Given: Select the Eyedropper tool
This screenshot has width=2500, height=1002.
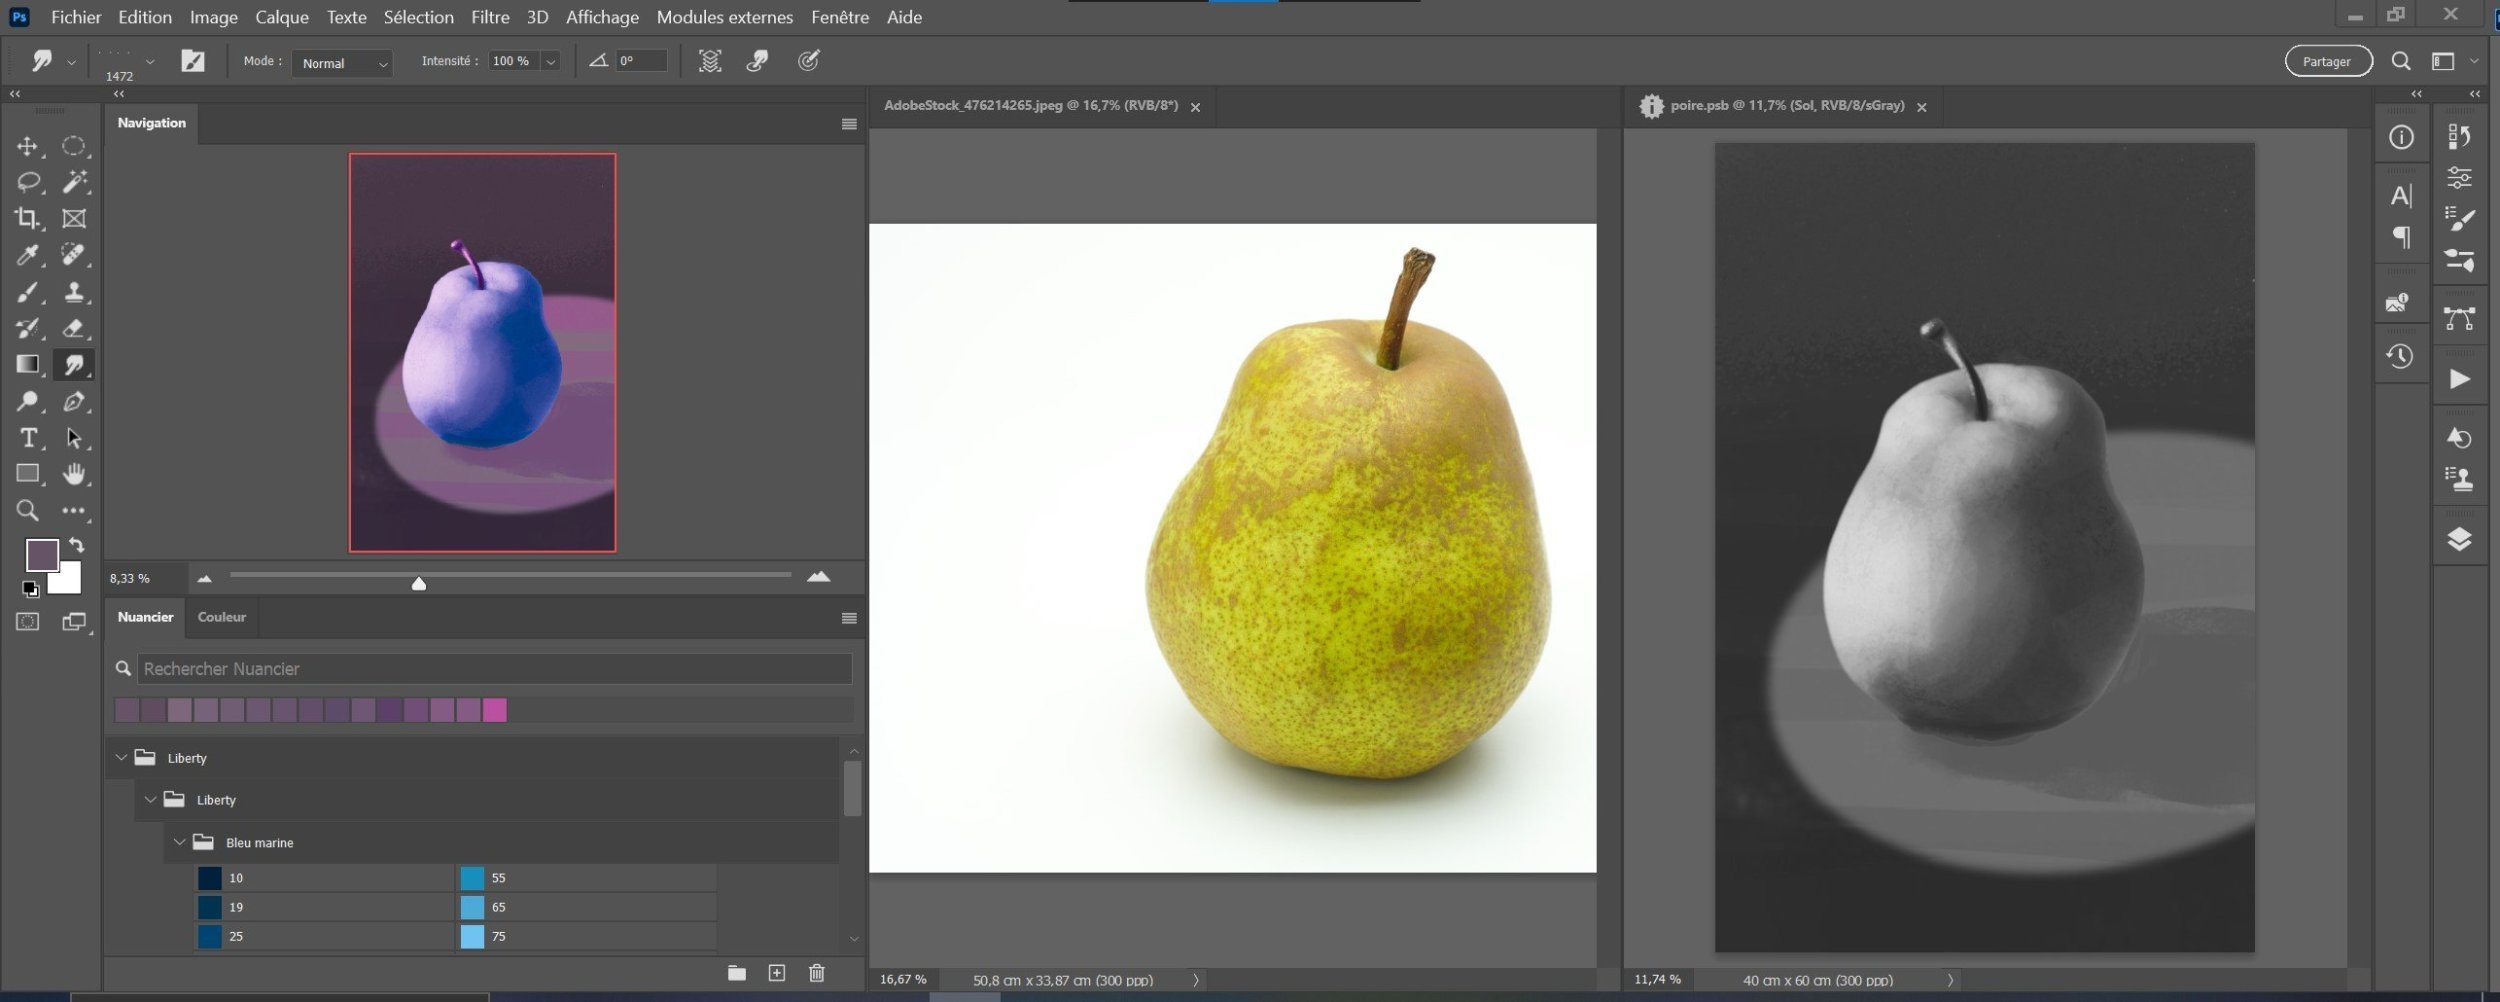Looking at the screenshot, I should coord(27,256).
